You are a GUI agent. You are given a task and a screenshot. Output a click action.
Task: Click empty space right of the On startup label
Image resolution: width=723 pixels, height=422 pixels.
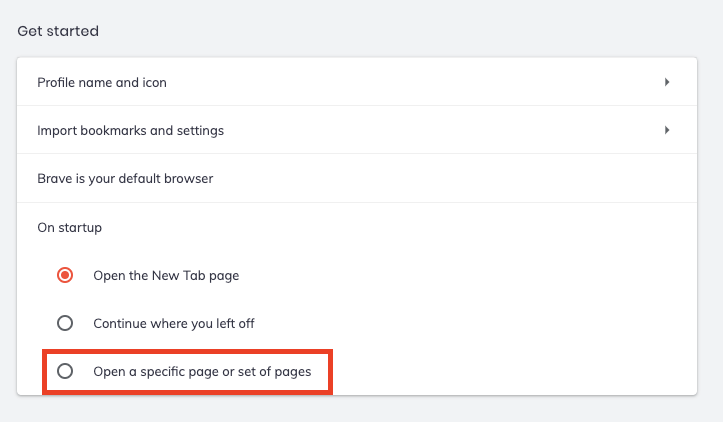click(400, 227)
